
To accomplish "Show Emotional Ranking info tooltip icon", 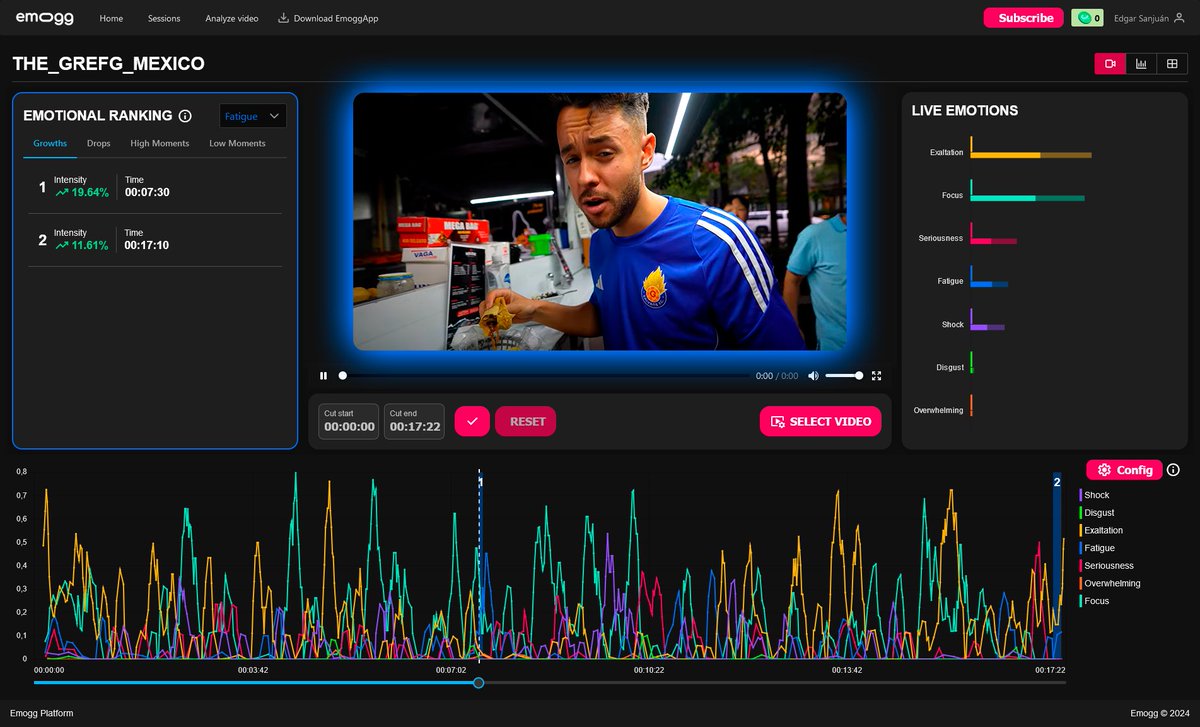I will 185,116.
